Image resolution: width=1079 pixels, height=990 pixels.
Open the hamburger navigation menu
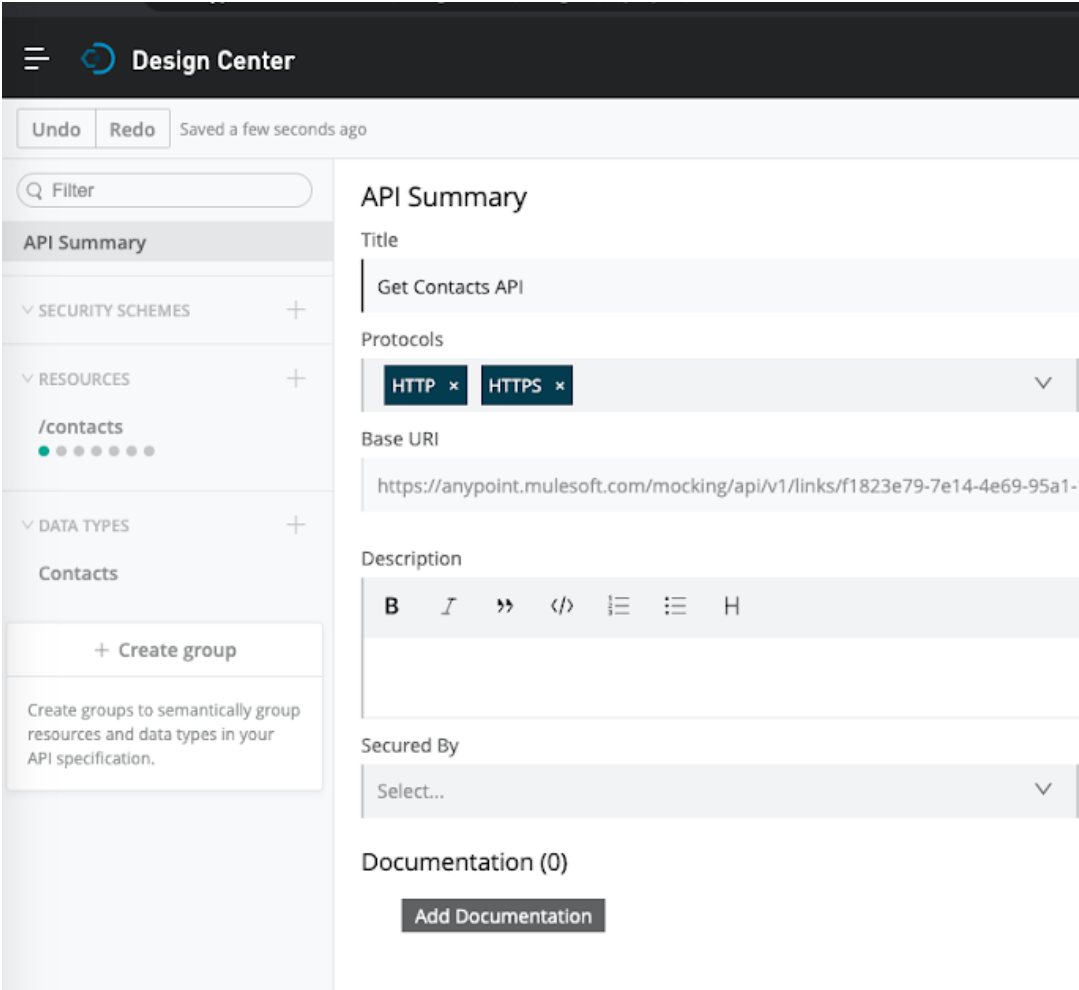(x=37, y=60)
